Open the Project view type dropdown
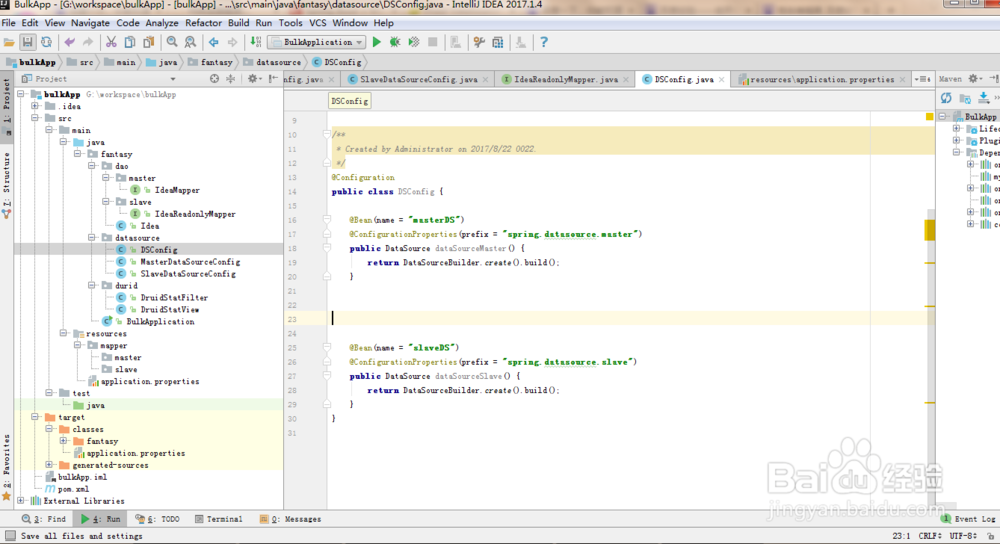Viewport: 1000px width, 544px height. pyautogui.click(x=173, y=79)
